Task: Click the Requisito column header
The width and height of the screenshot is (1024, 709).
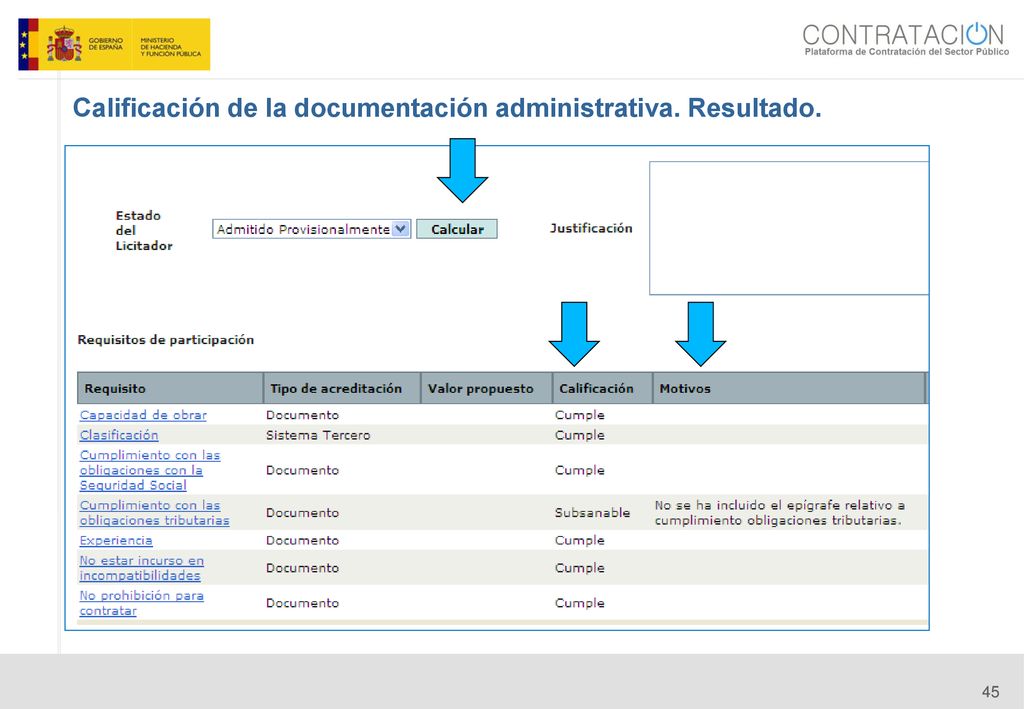Action: click(170, 388)
